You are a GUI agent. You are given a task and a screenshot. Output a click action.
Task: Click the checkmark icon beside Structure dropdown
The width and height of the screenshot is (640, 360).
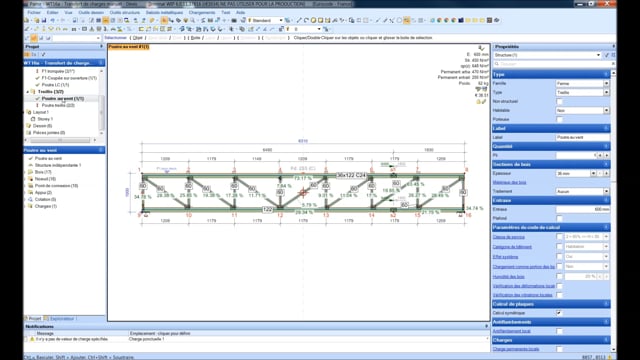[x=607, y=55]
